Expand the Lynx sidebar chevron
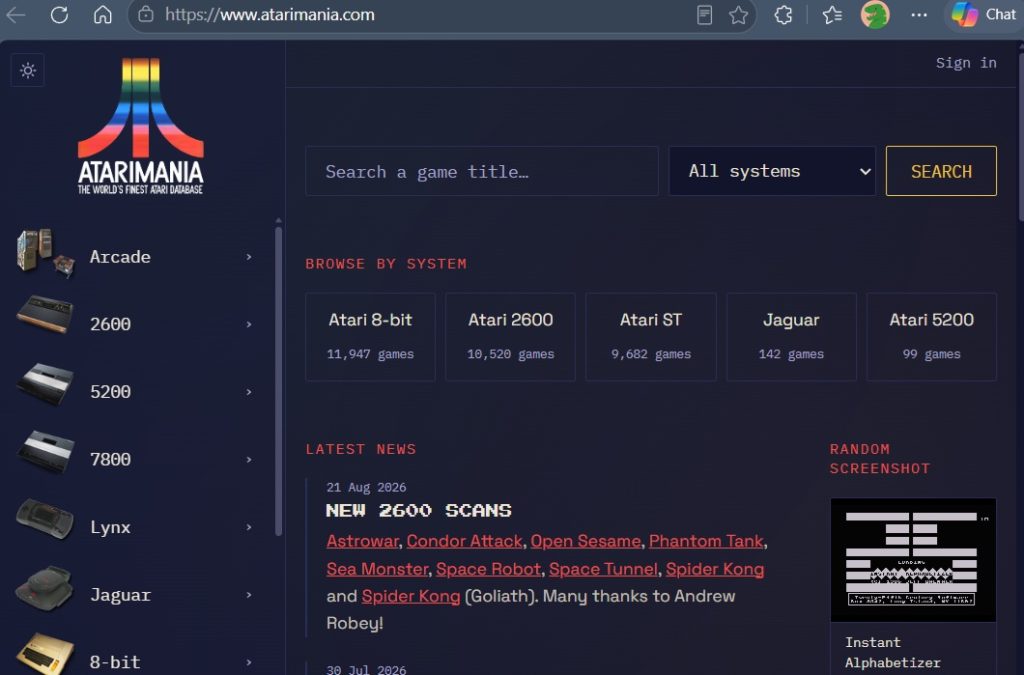The height and width of the screenshot is (675, 1024). tap(249, 527)
